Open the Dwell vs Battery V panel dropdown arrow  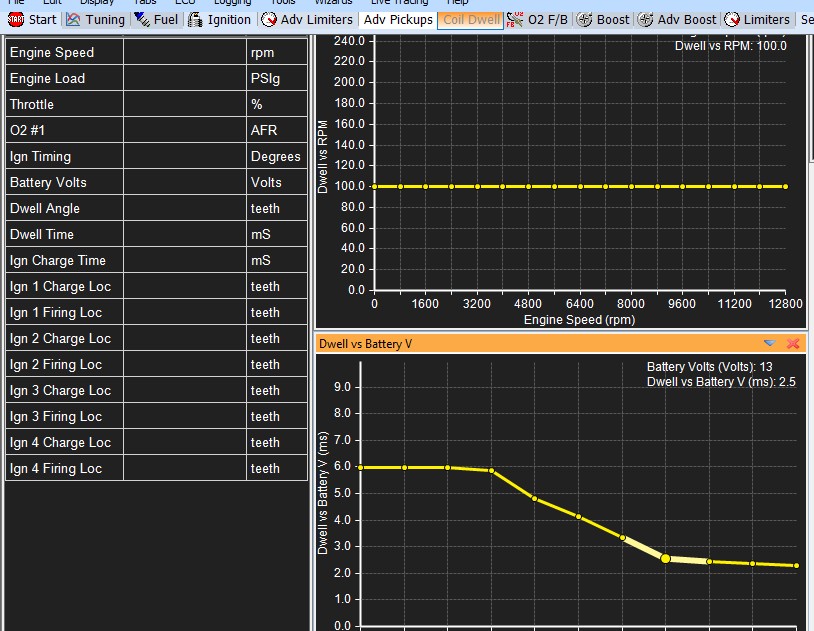point(770,343)
